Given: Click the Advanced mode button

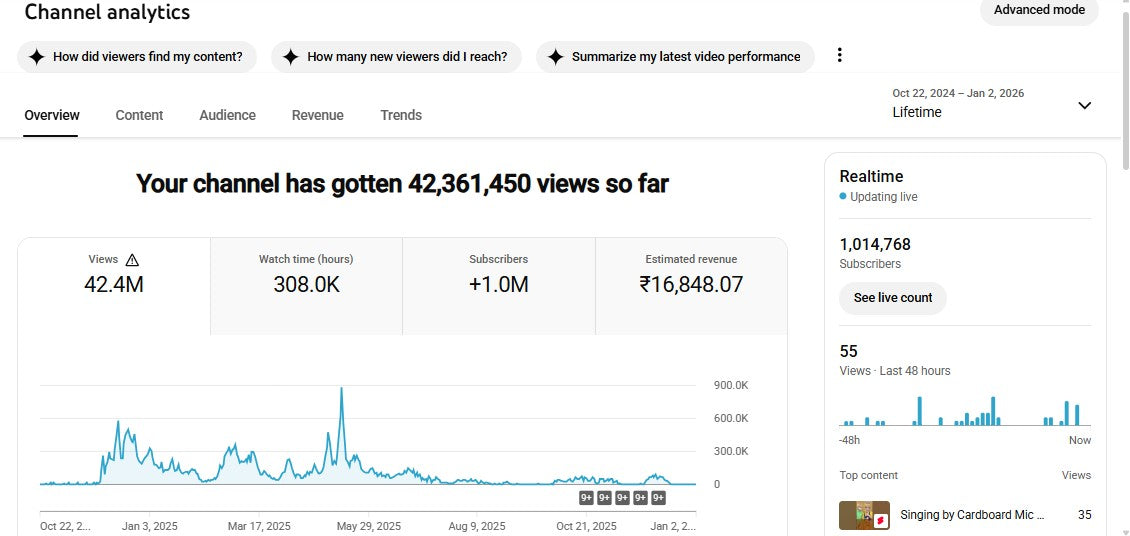Looking at the screenshot, I should (x=1039, y=10).
